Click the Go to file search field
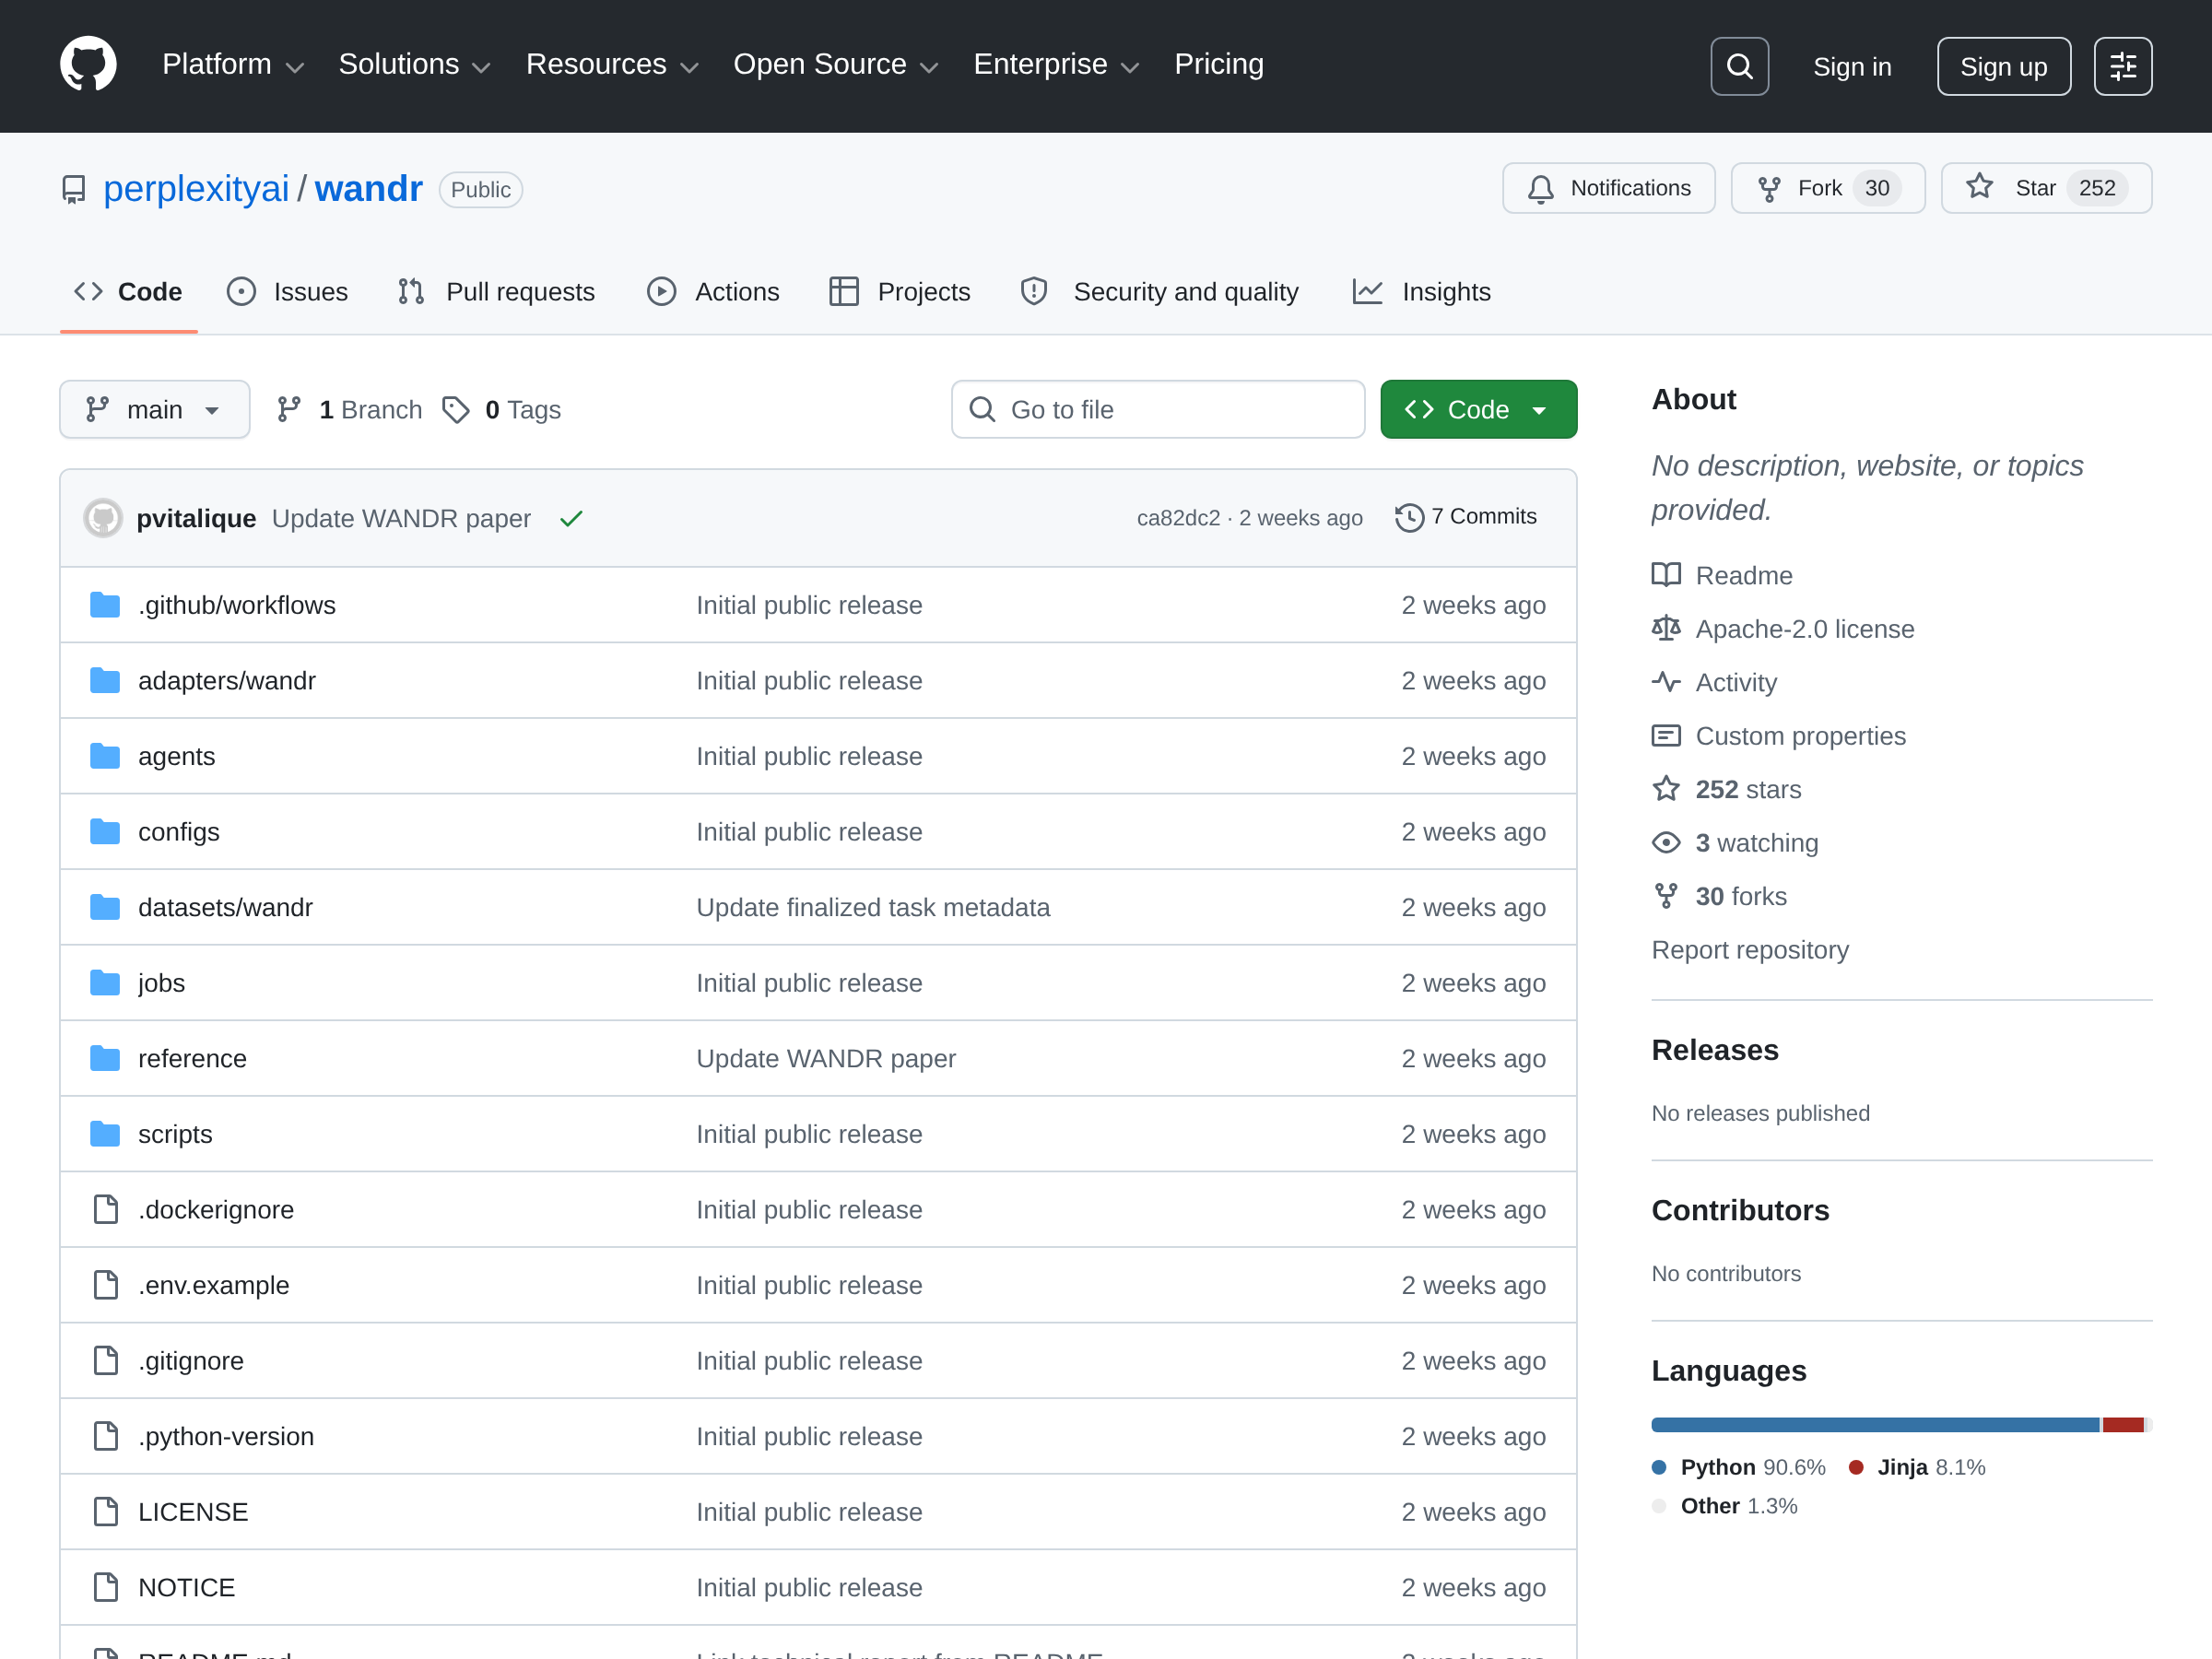2212x1659 pixels. click(1158, 410)
